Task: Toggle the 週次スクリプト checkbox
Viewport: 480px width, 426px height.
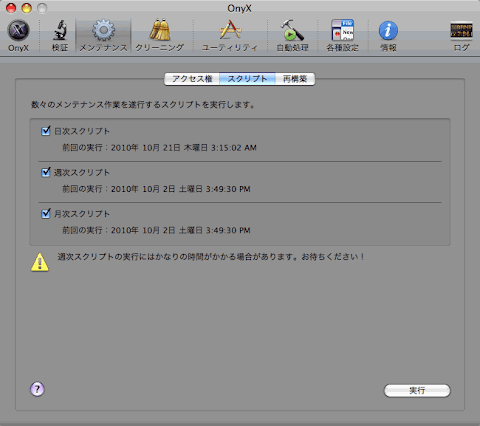Action: point(46,172)
